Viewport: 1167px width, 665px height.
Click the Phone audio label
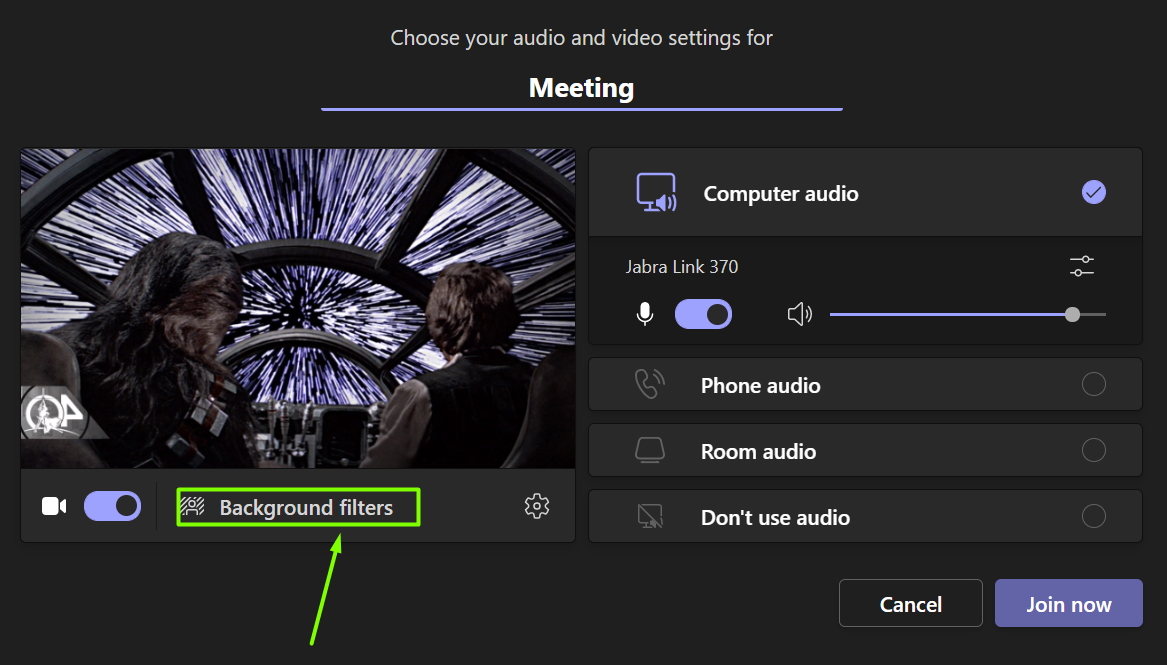761,385
